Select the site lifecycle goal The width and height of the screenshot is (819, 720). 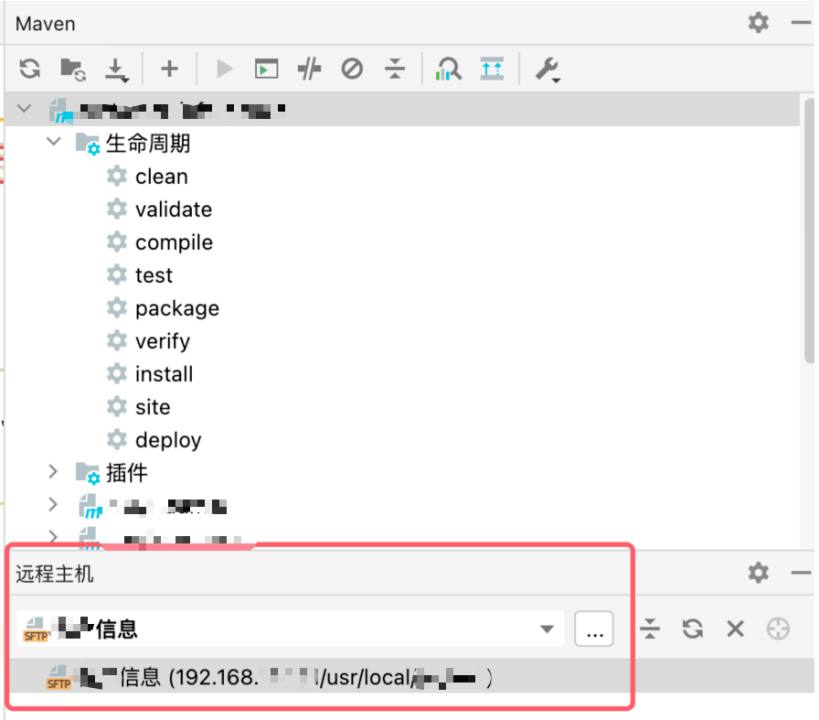pyautogui.click(x=153, y=407)
